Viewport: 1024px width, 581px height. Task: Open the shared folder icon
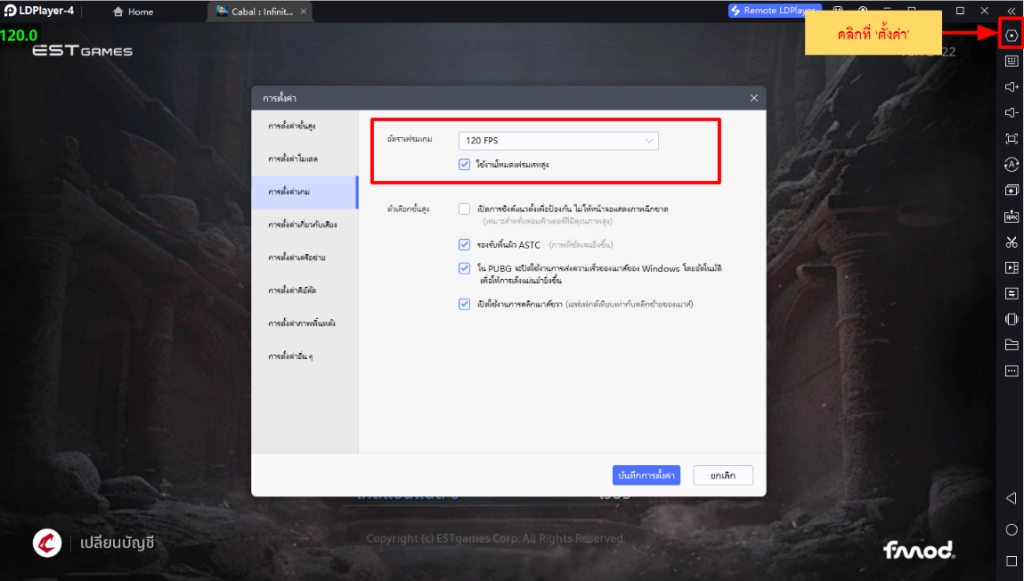pyautogui.click(x=1011, y=345)
